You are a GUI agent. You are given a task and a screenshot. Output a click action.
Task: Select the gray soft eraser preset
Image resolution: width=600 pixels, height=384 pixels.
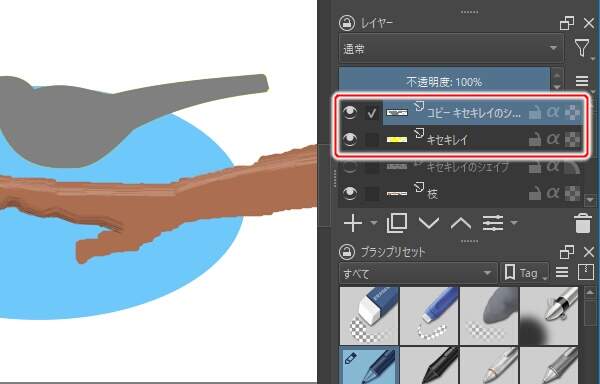489,316
